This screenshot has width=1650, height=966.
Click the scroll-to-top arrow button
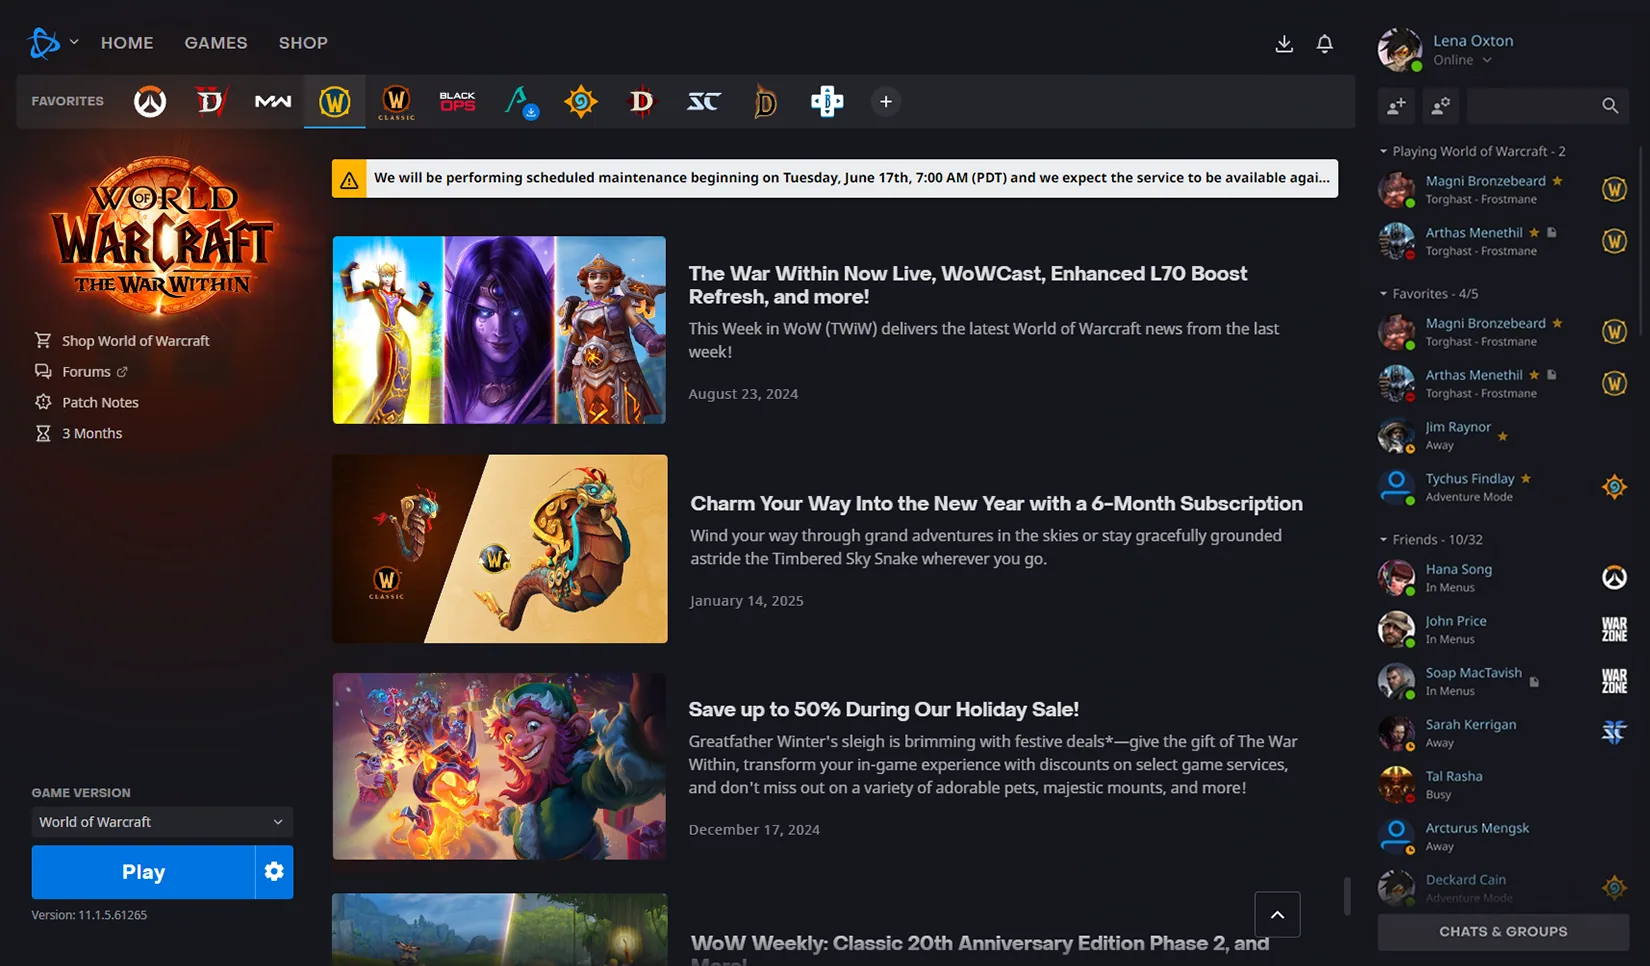(1277, 915)
